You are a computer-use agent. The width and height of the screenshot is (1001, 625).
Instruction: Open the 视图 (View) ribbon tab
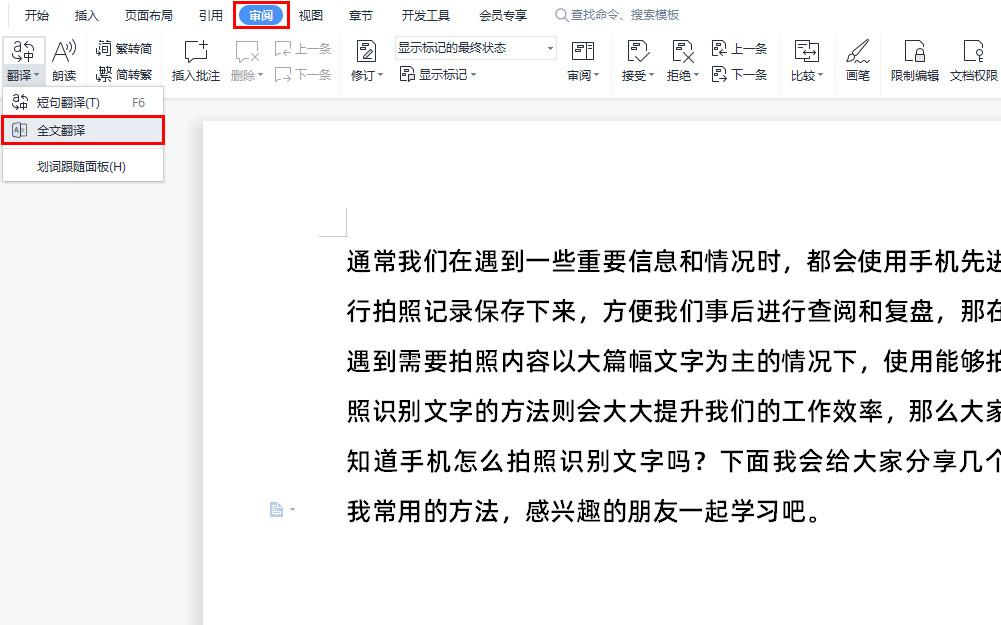point(310,14)
